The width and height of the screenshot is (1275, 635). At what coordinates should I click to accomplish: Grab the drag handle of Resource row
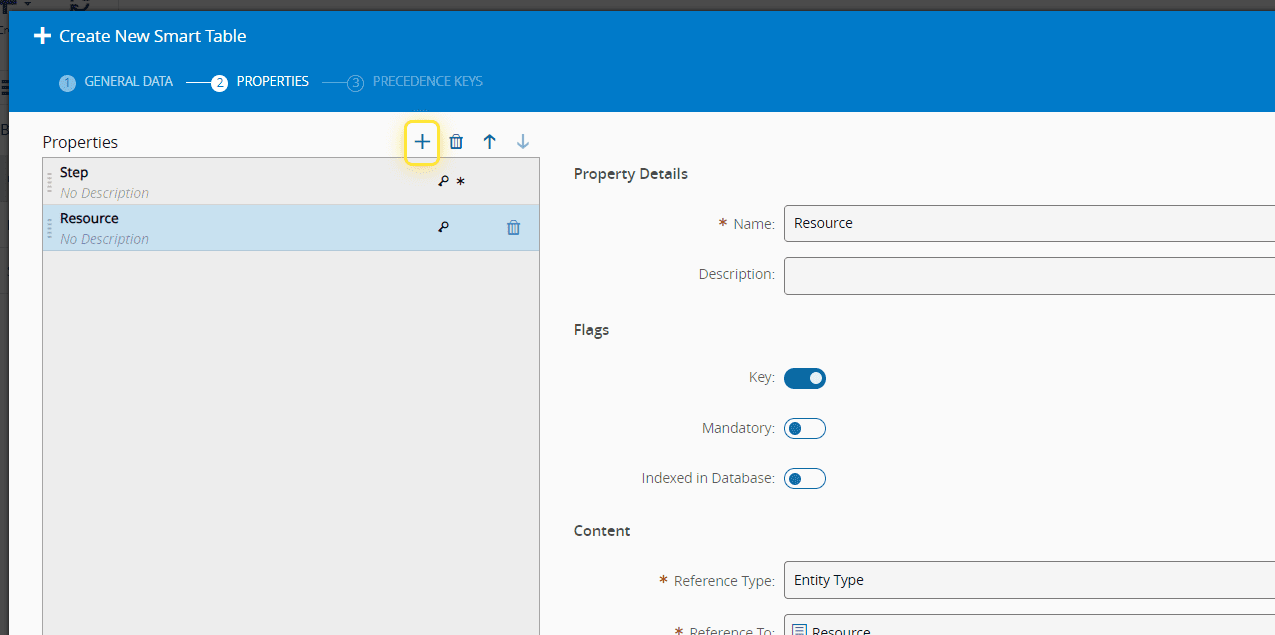(x=49, y=228)
